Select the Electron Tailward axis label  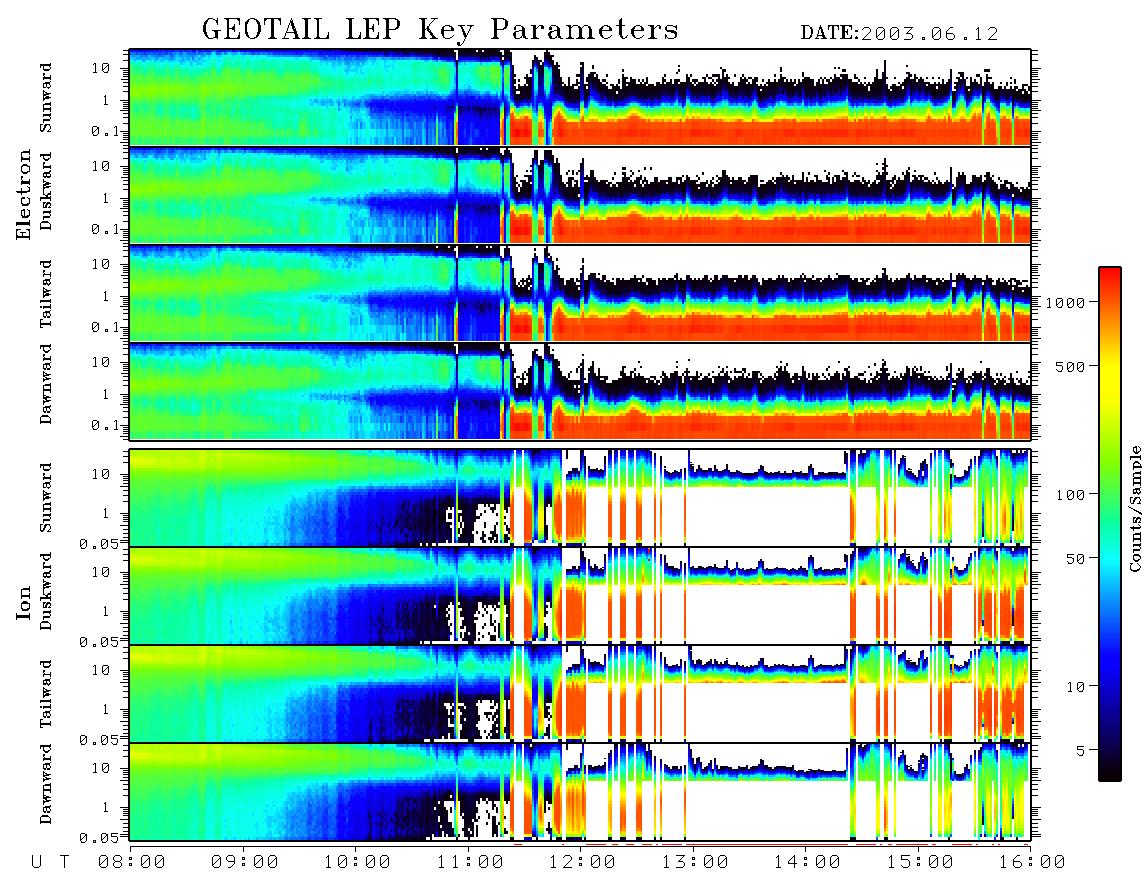pyautogui.click(x=46, y=294)
